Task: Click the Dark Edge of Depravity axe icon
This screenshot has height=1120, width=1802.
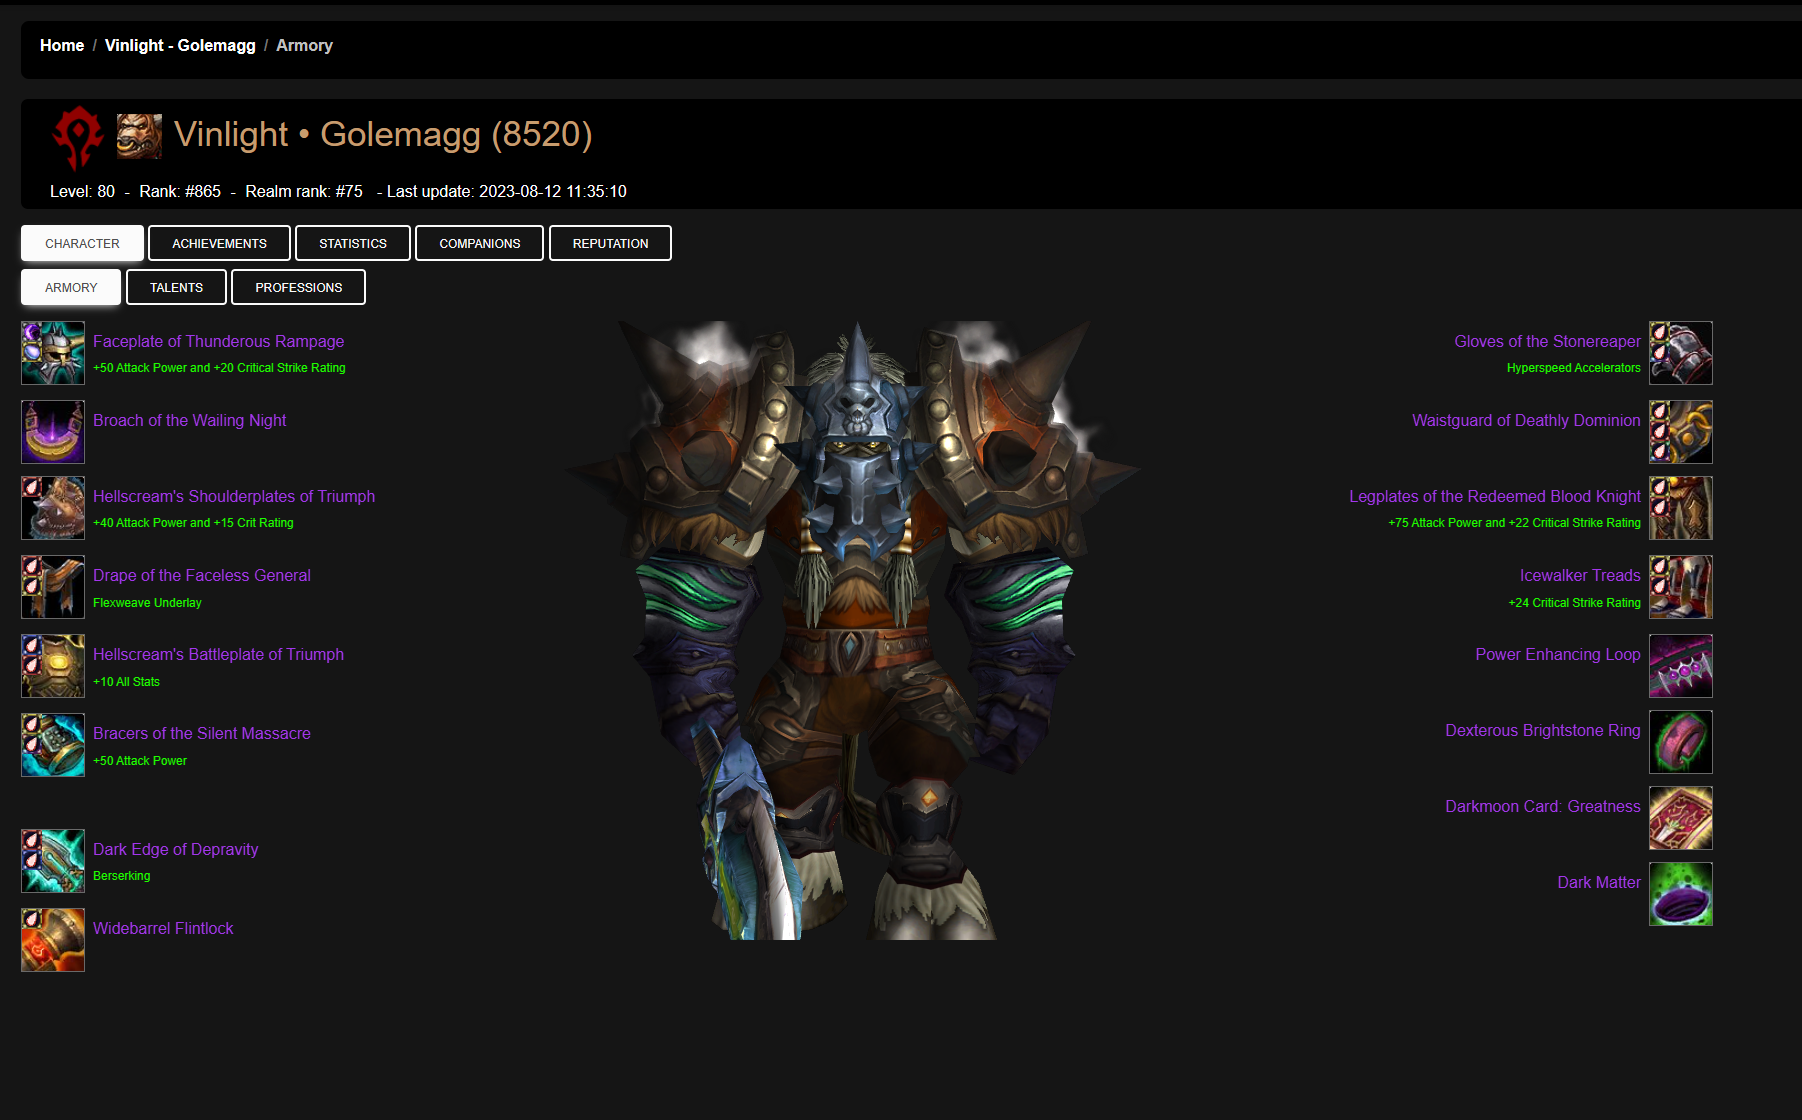Action: [53, 861]
